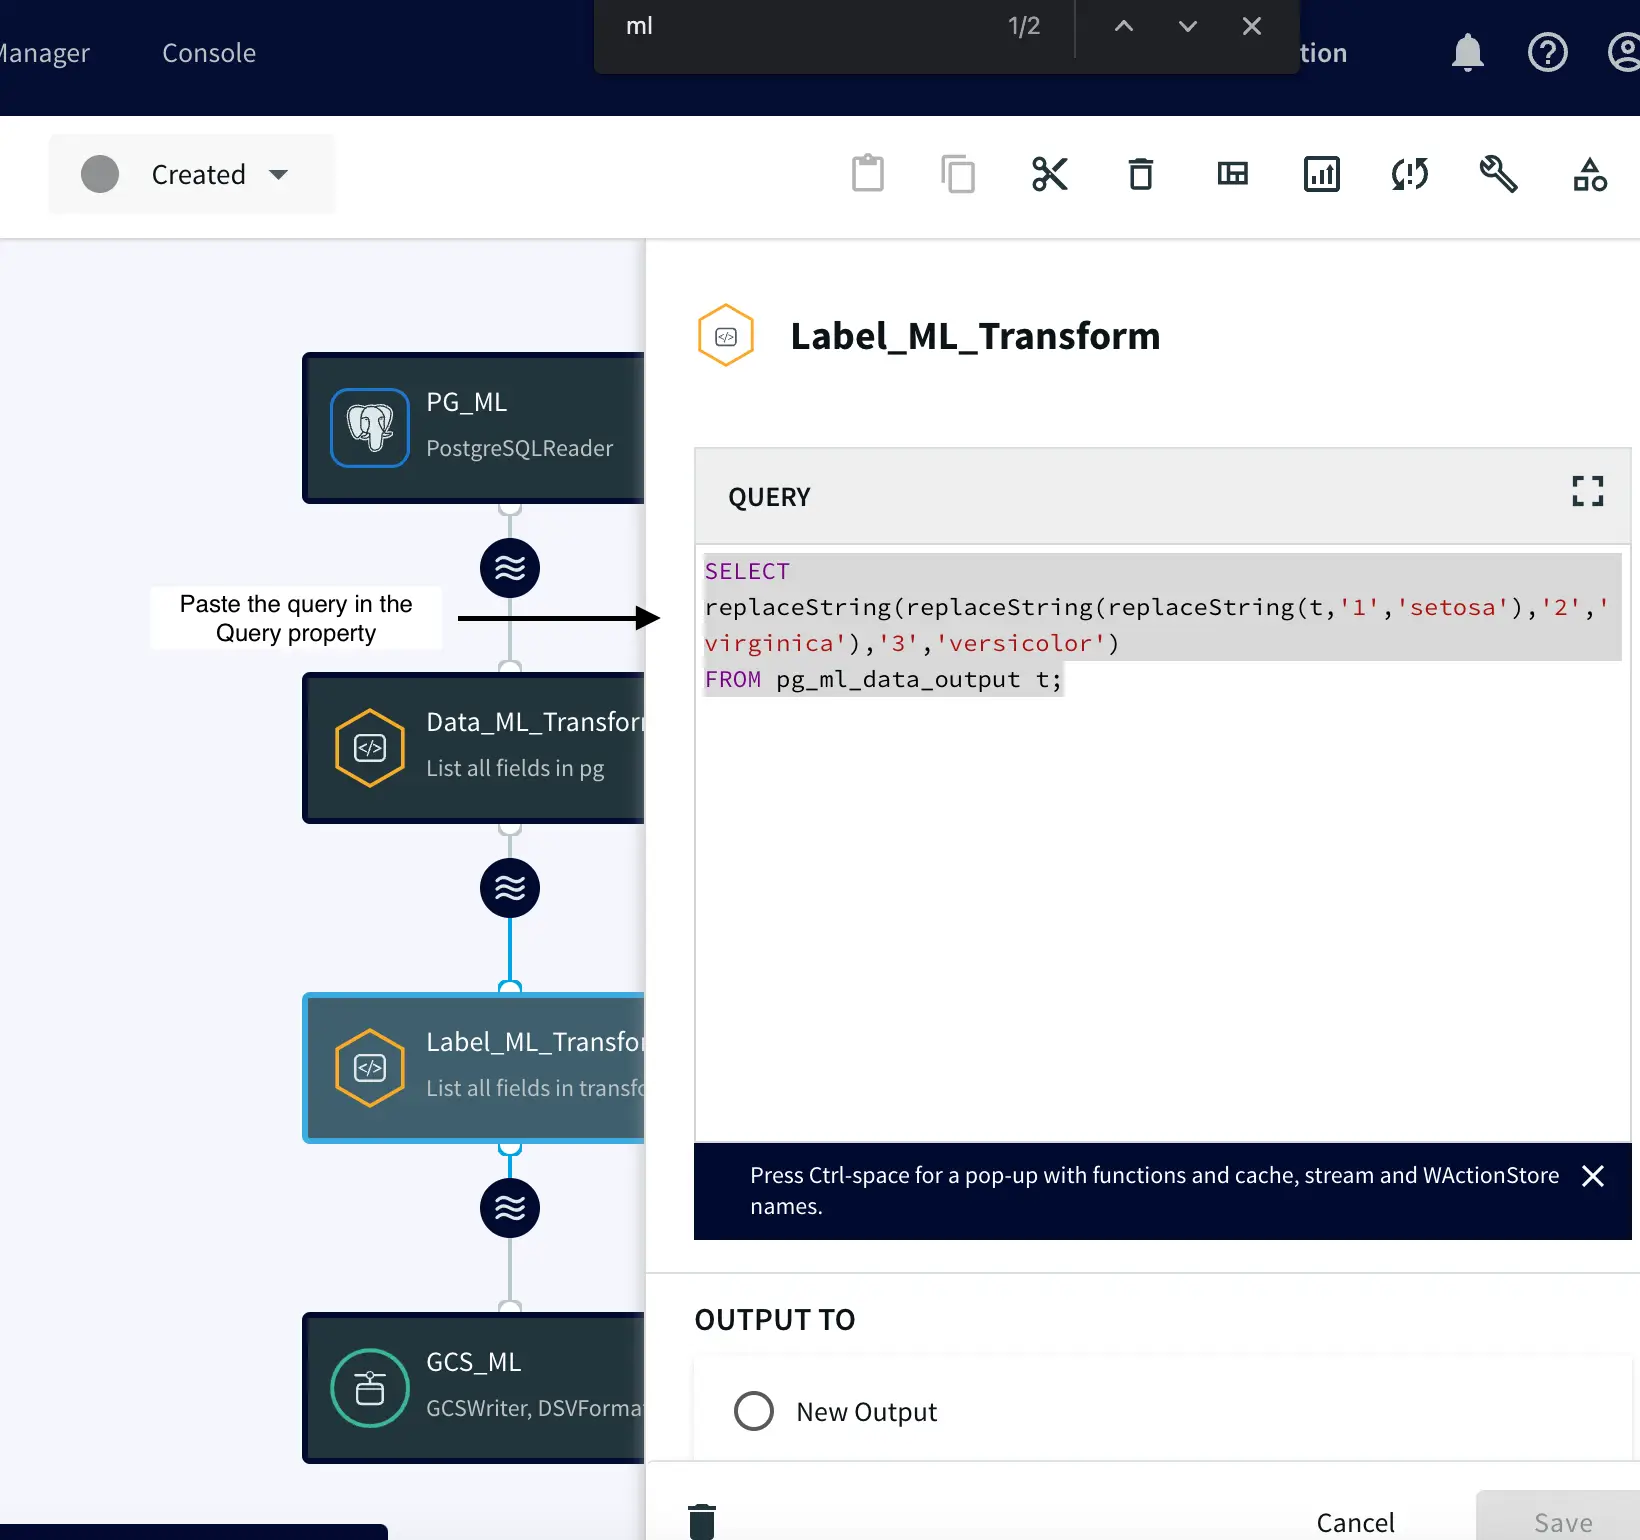Image resolution: width=1640 pixels, height=1540 pixels.
Task: Open the bar chart metrics icon
Action: 1321,174
